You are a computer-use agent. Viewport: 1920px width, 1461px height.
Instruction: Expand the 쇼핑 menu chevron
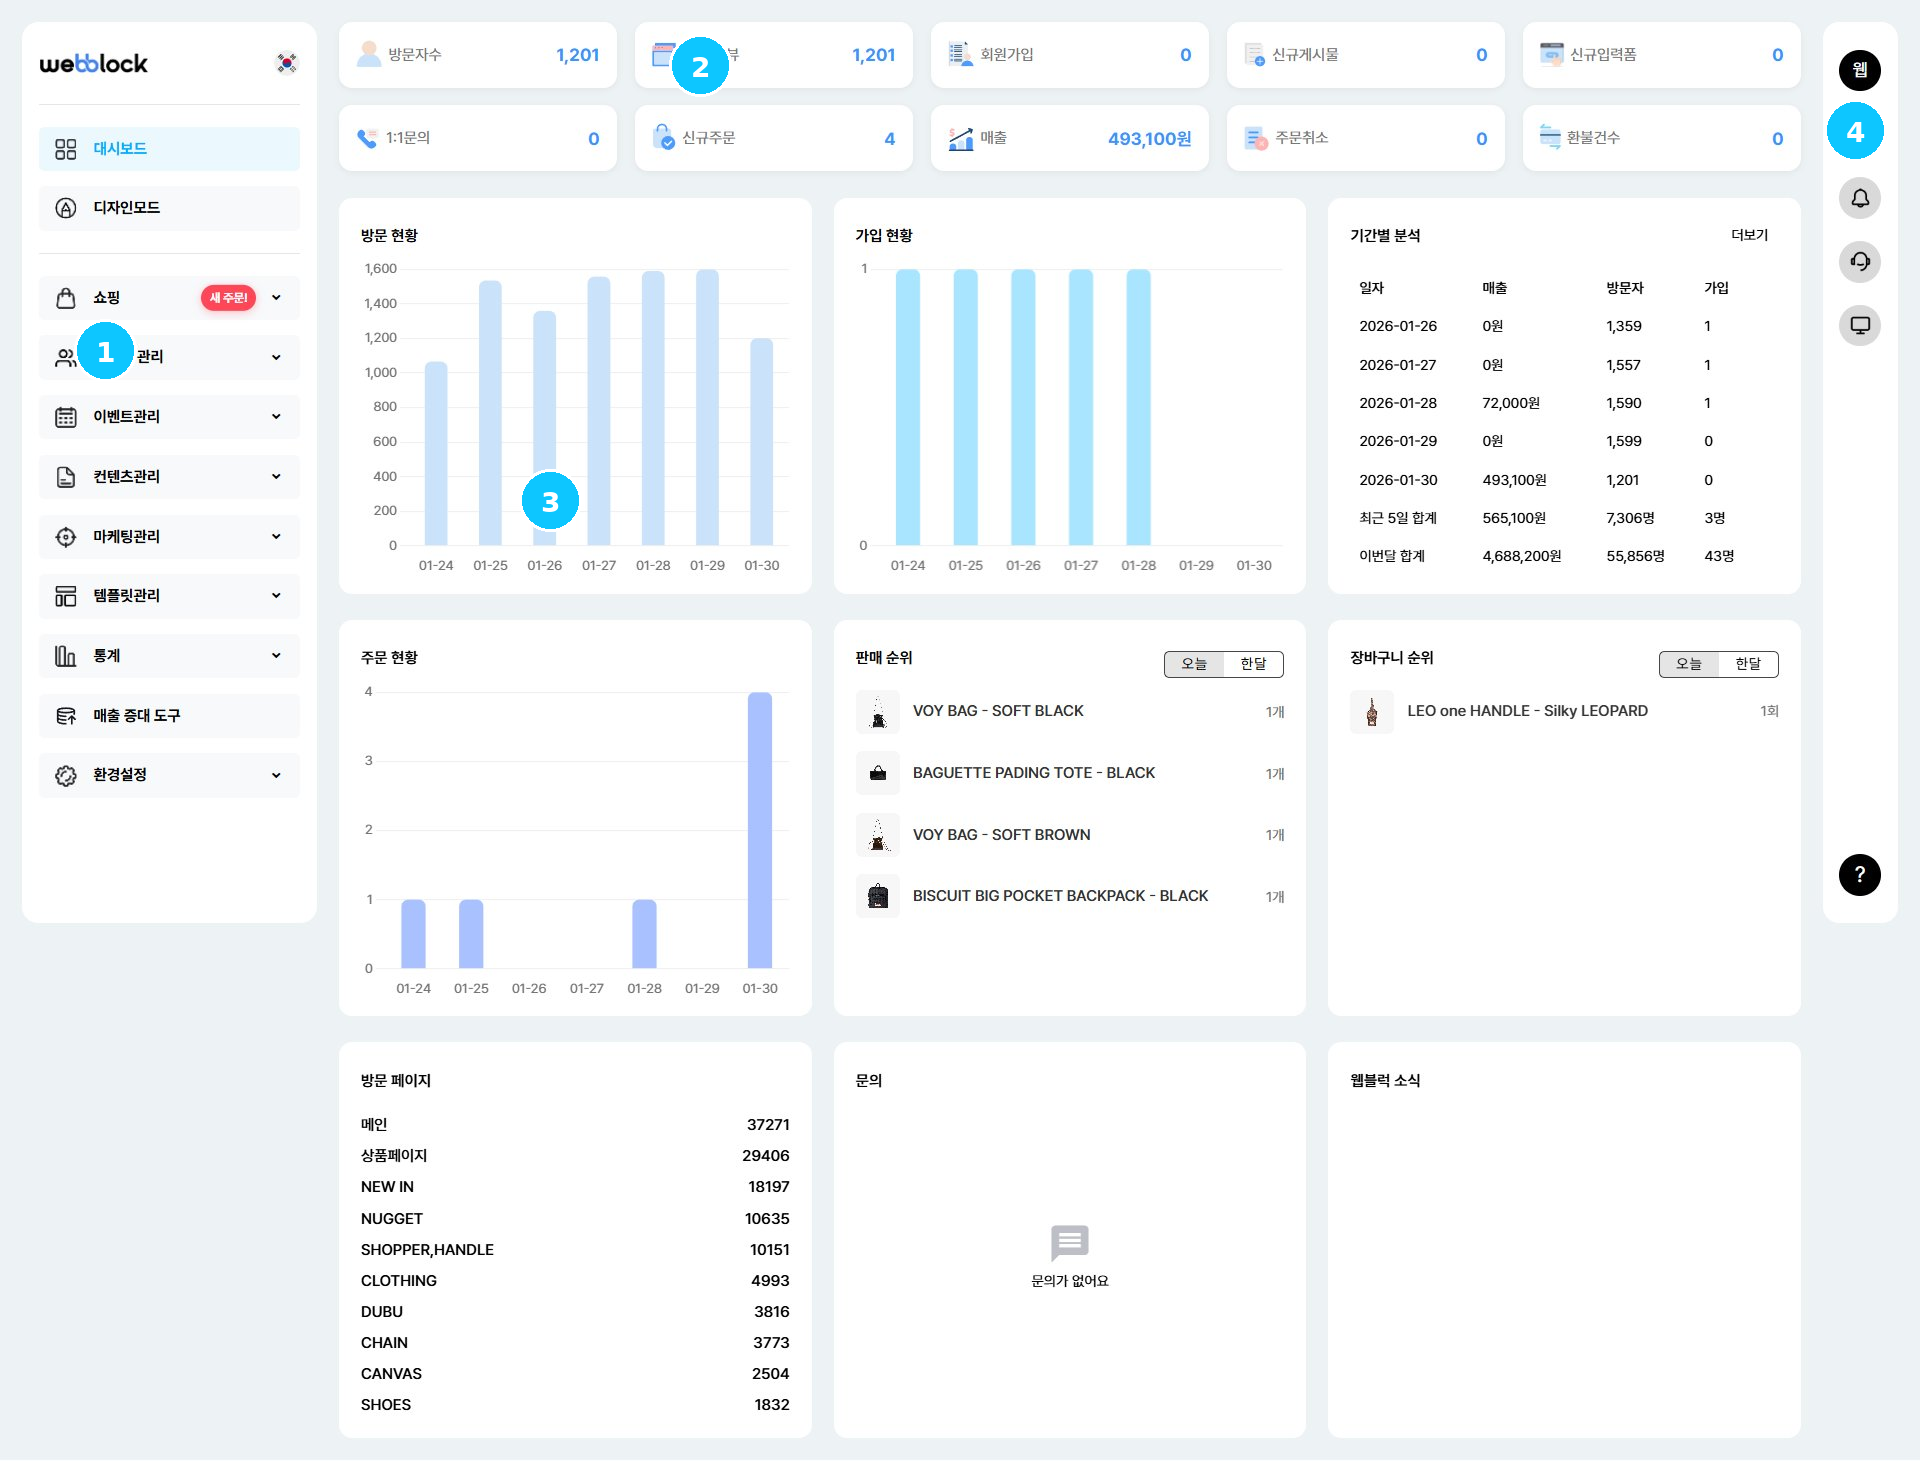[x=276, y=298]
